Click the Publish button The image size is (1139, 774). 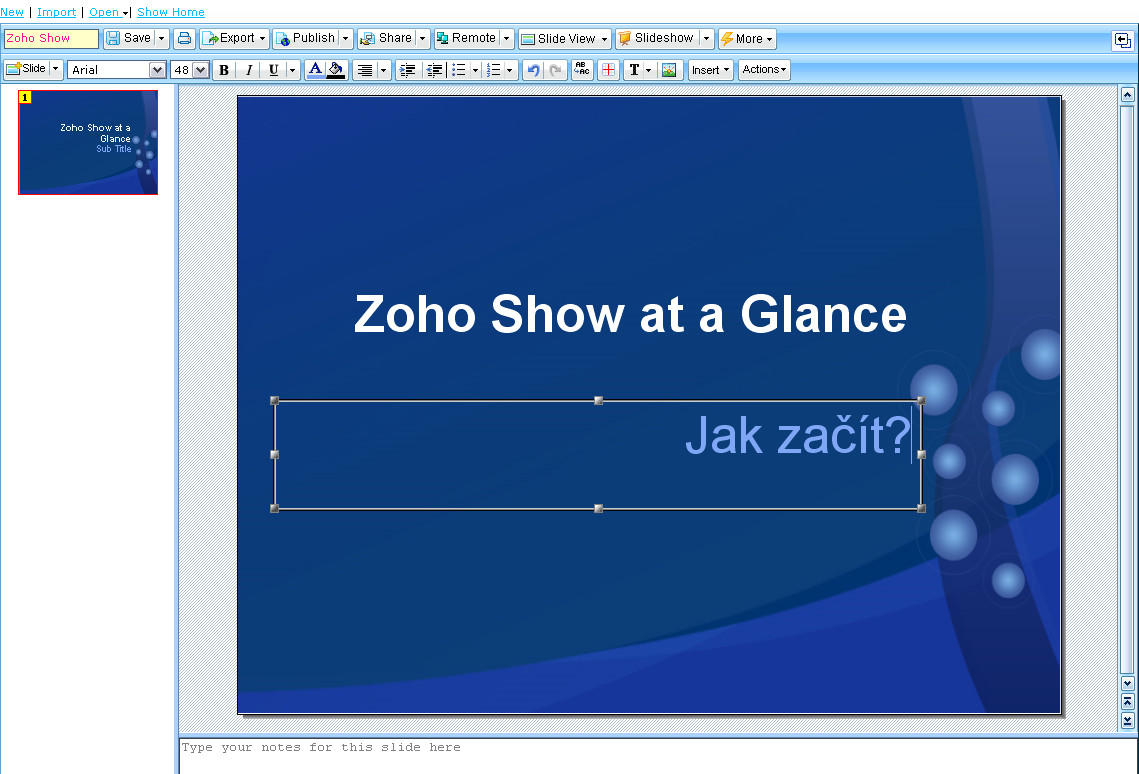(305, 38)
